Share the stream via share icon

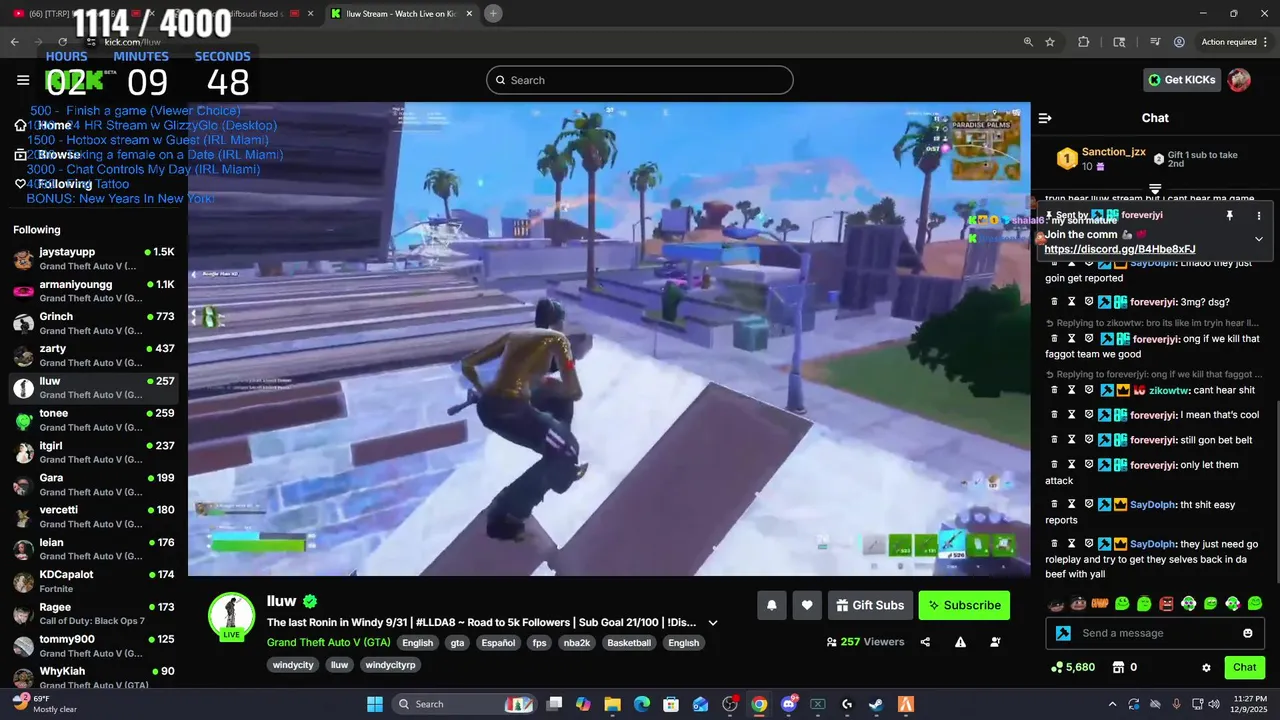point(925,642)
